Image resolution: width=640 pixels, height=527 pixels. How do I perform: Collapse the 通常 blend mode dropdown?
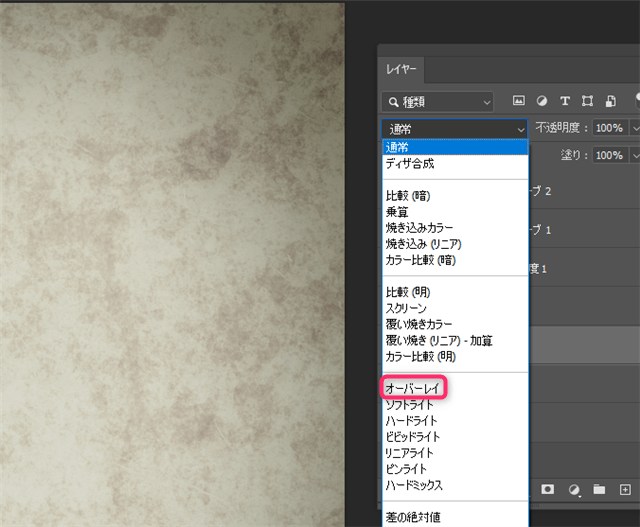(455, 129)
